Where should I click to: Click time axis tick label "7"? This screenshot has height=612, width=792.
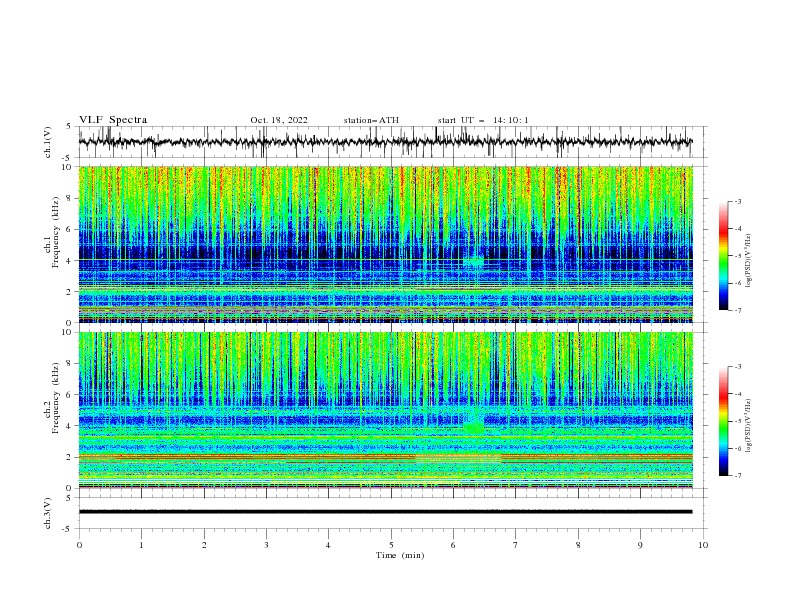tap(516, 545)
